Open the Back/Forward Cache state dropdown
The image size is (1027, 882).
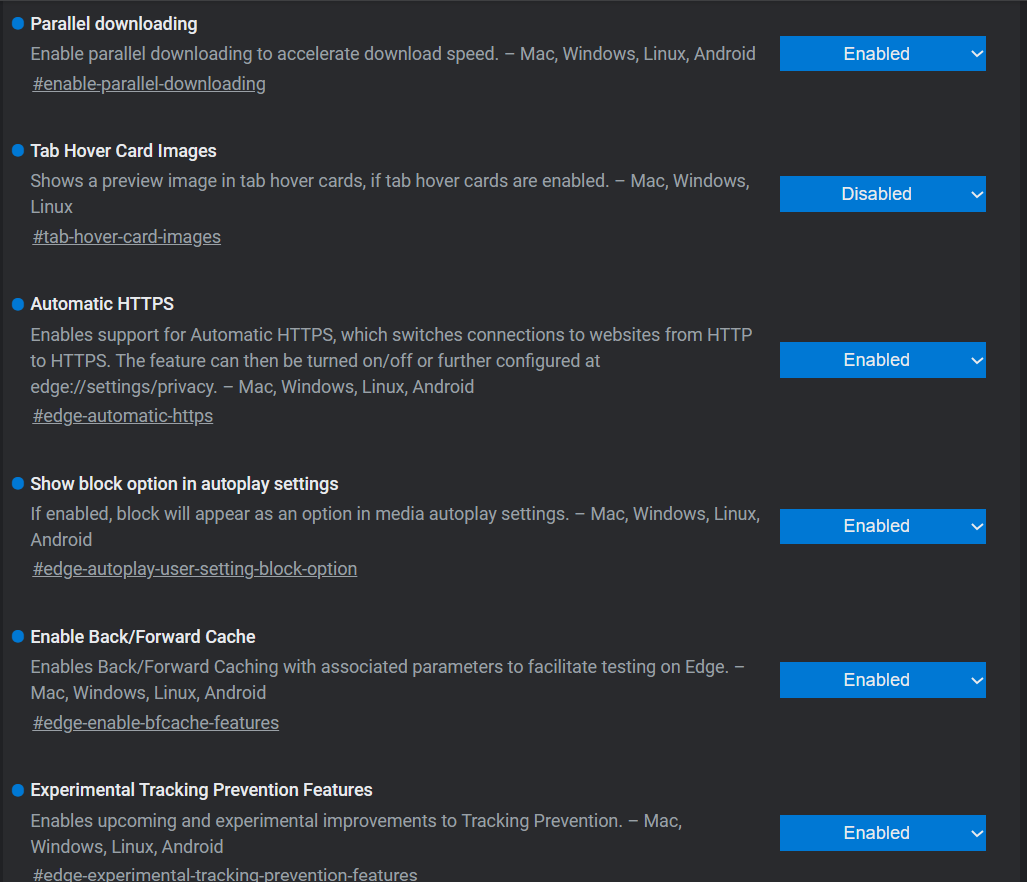(x=882, y=680)
